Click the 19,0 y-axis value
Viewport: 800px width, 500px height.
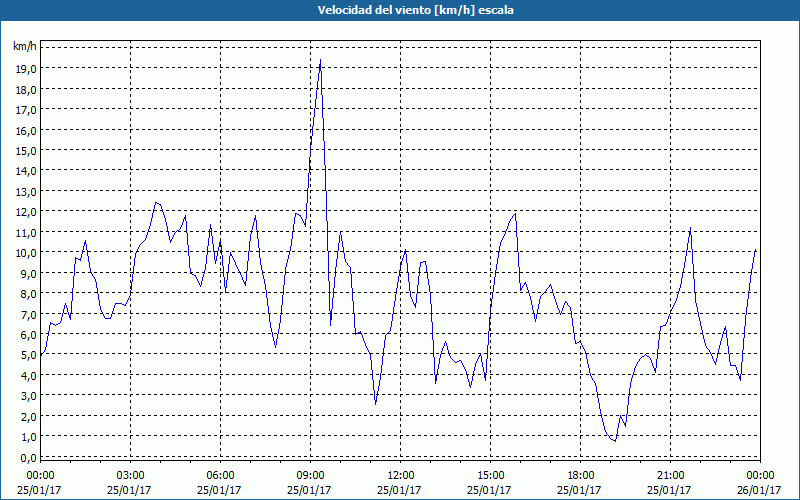(x=26, y=69)
